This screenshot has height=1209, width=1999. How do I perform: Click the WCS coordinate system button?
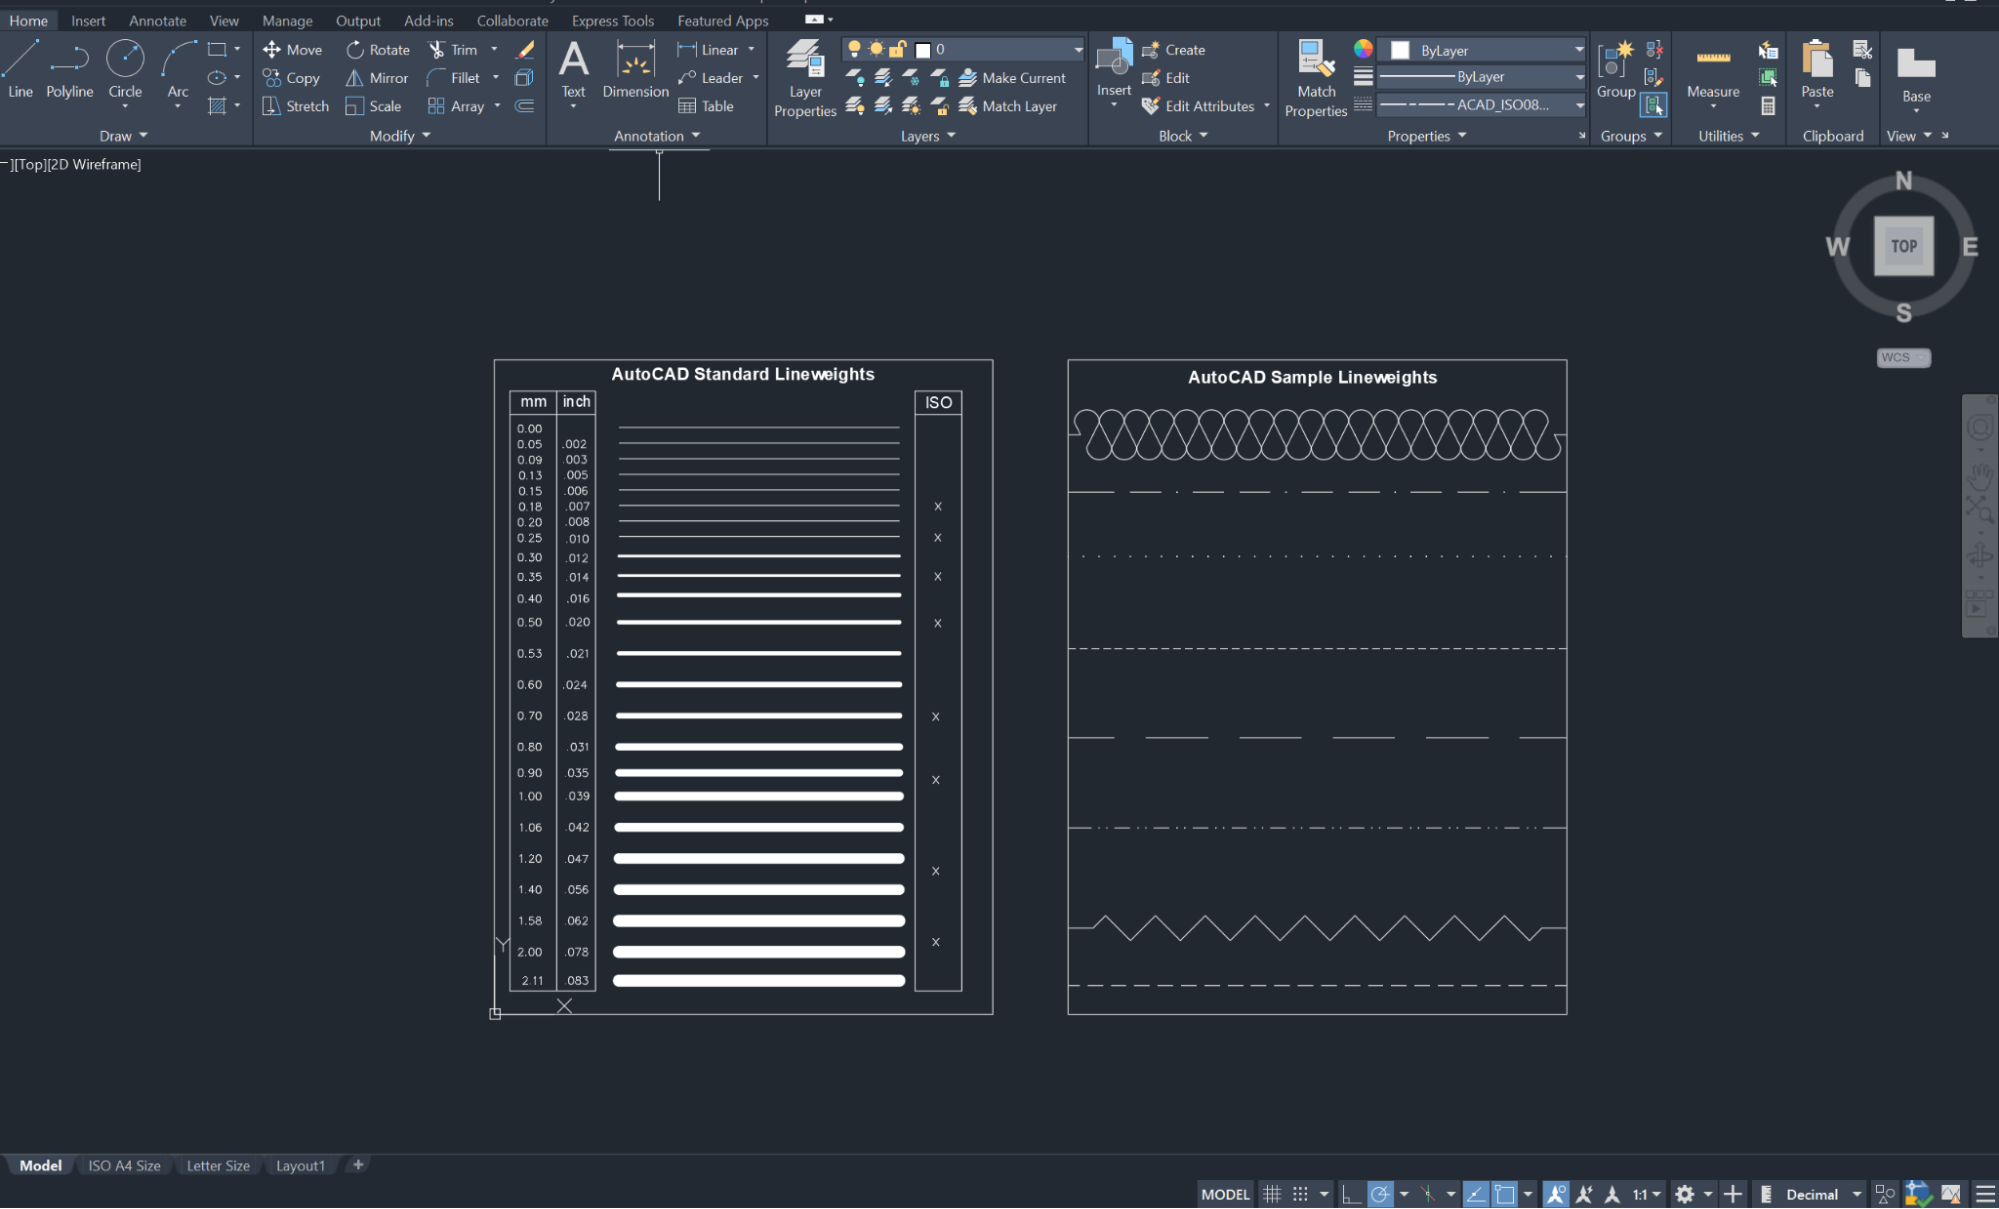tap(1903, 357)
